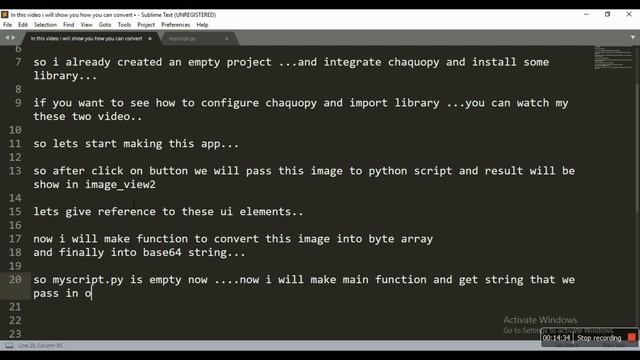Open the Project menu
The height and width of the screenshot is (360, 640).
pyautogui.click(x=146, y=25)
